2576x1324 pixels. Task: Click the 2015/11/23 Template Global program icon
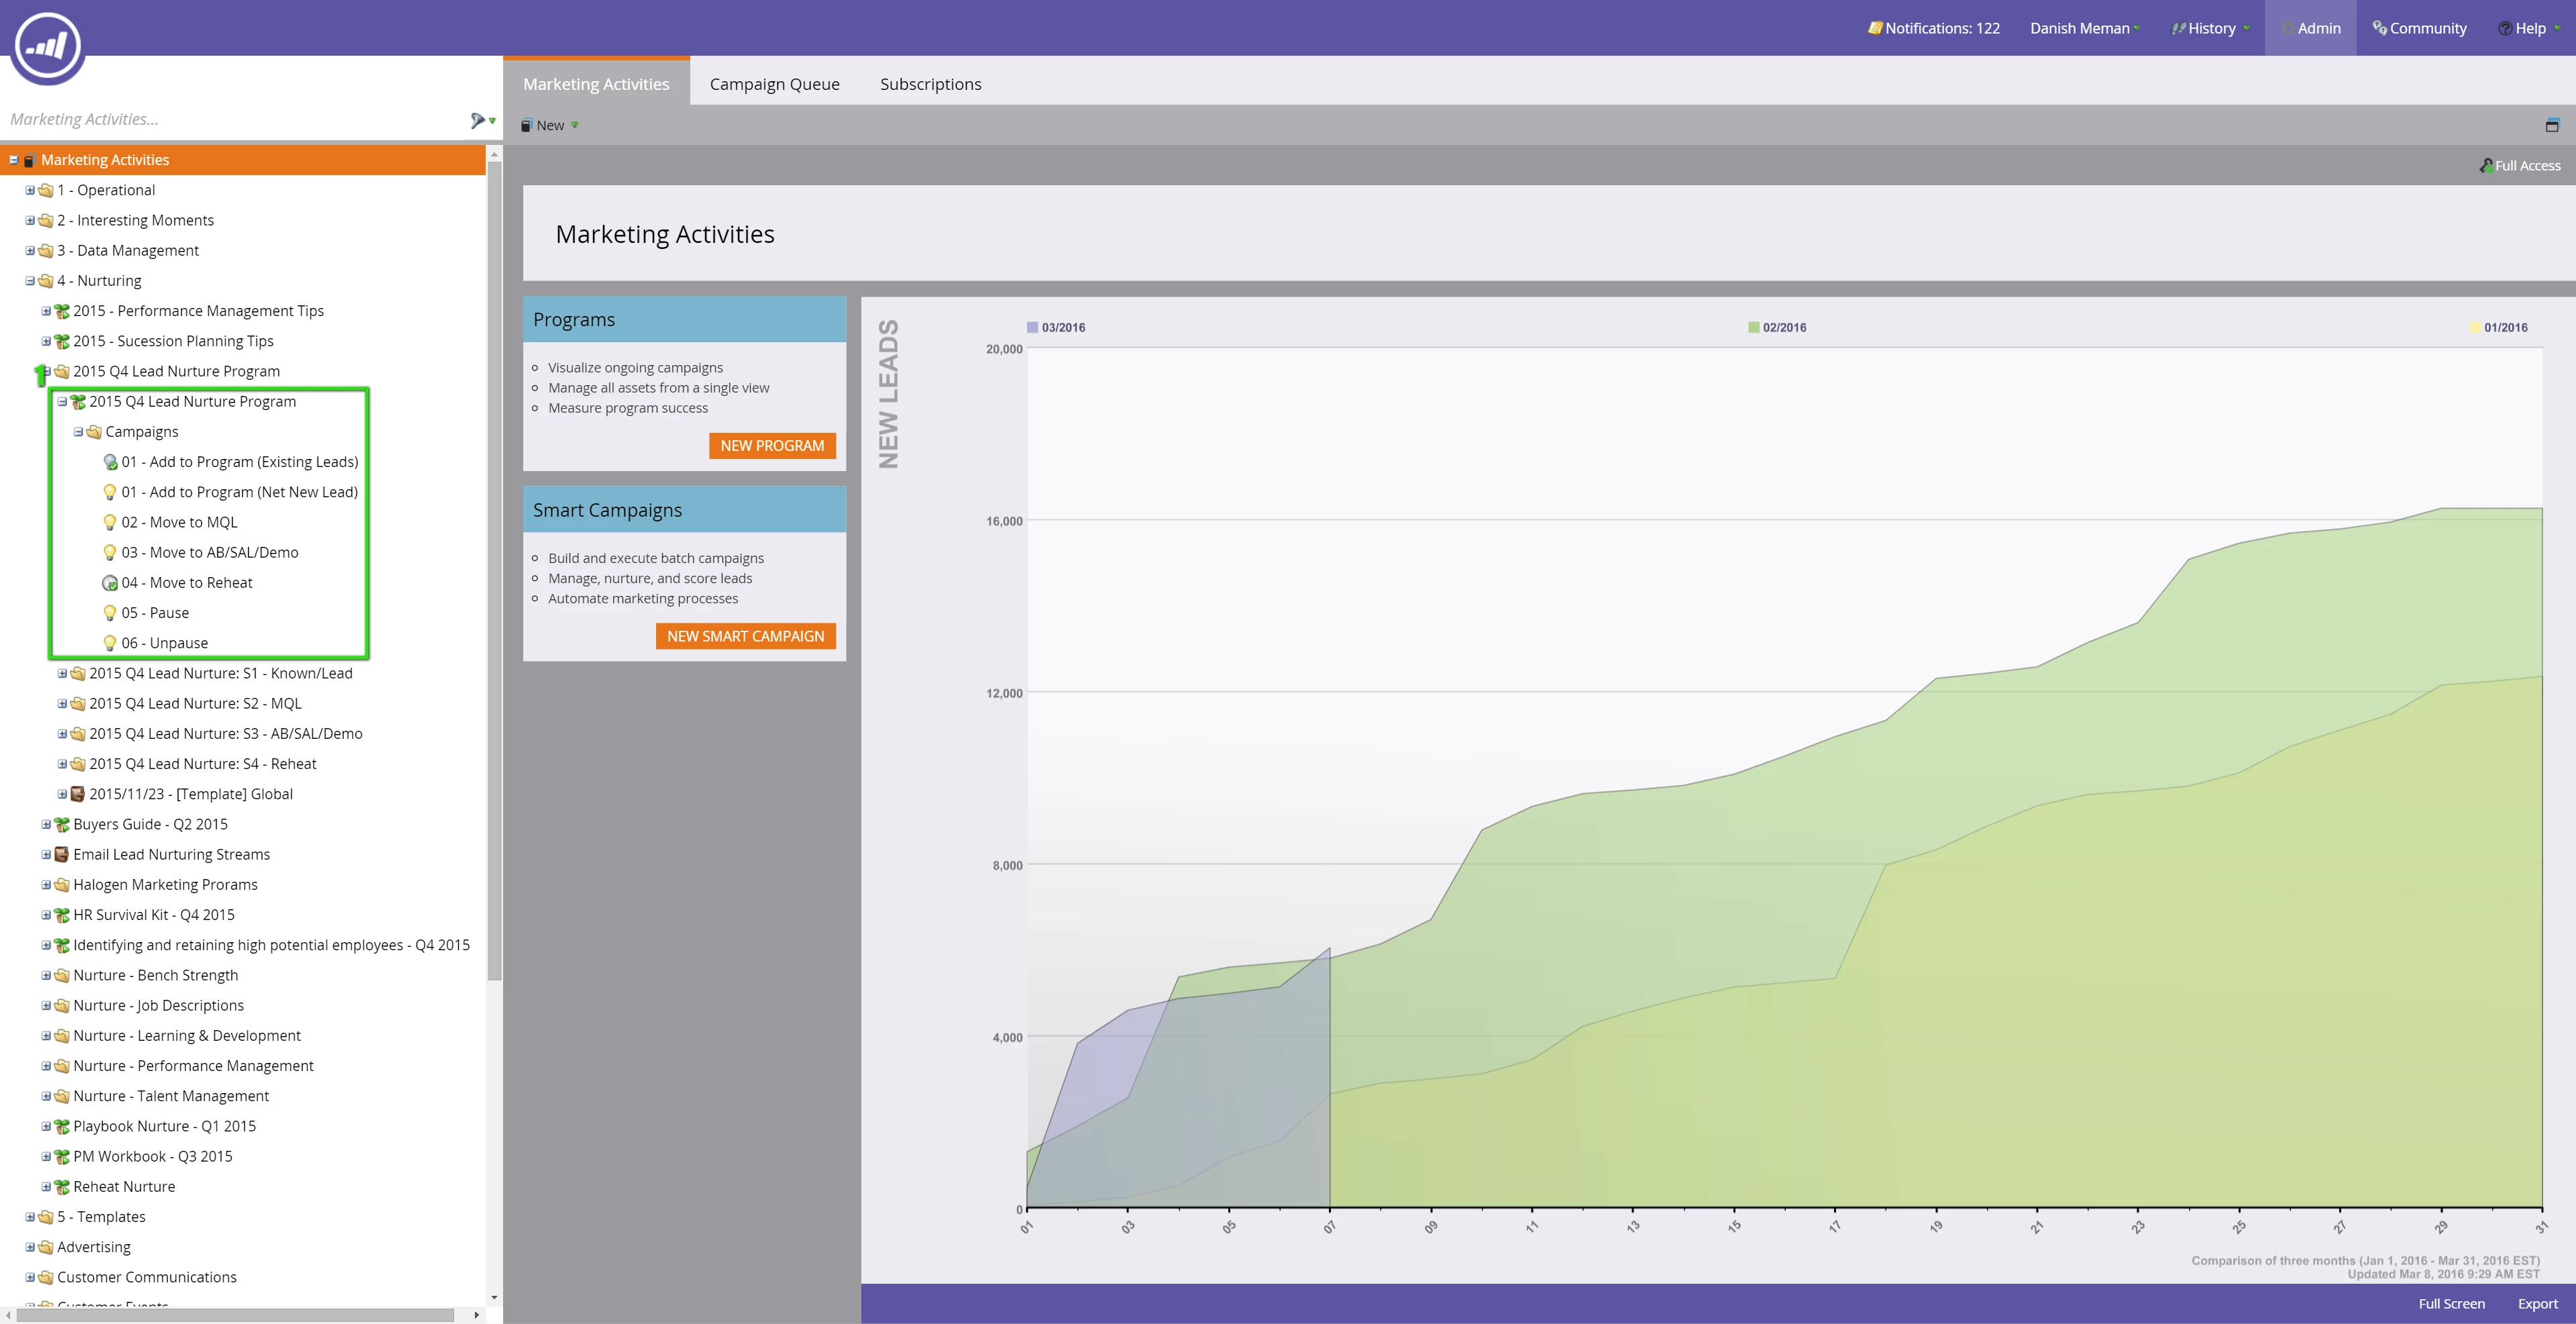pyautogui.click(x=77, y=794)
